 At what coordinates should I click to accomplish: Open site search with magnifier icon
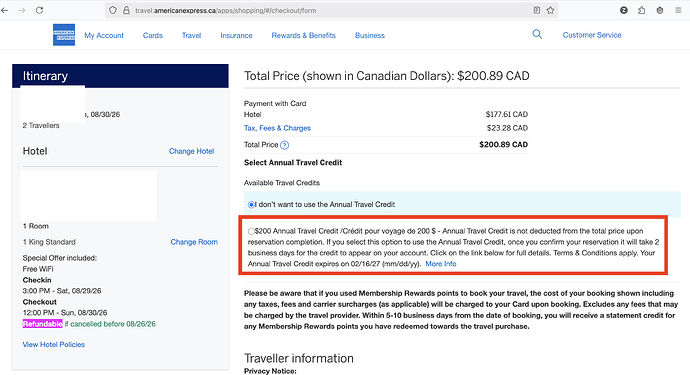tap(537, 34)
